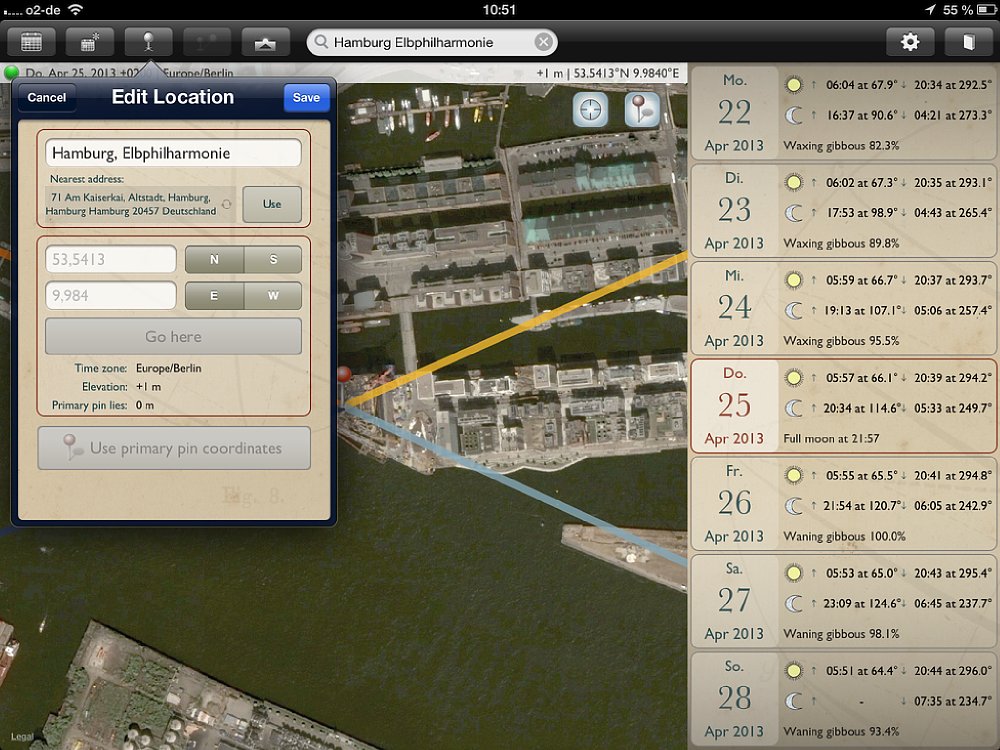The width and height of the screenshot is (1000, 750).
Task: Select S latitude hemisphere
Action: [x=273, y=260]
